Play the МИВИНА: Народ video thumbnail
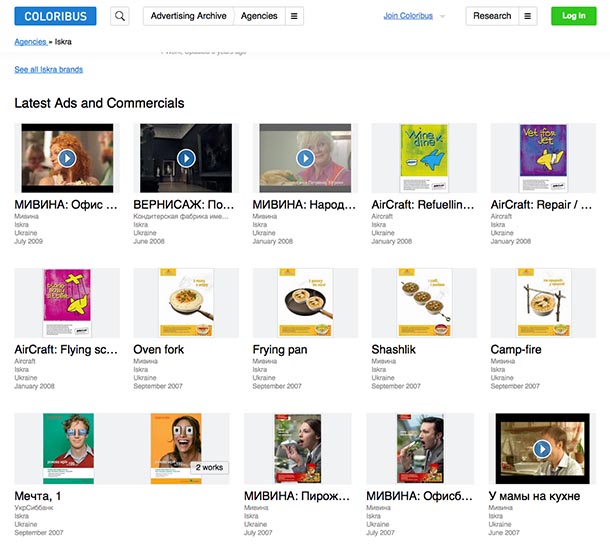Image resolution: width=610 pixels, height=550 pixels. coord(305,157)
